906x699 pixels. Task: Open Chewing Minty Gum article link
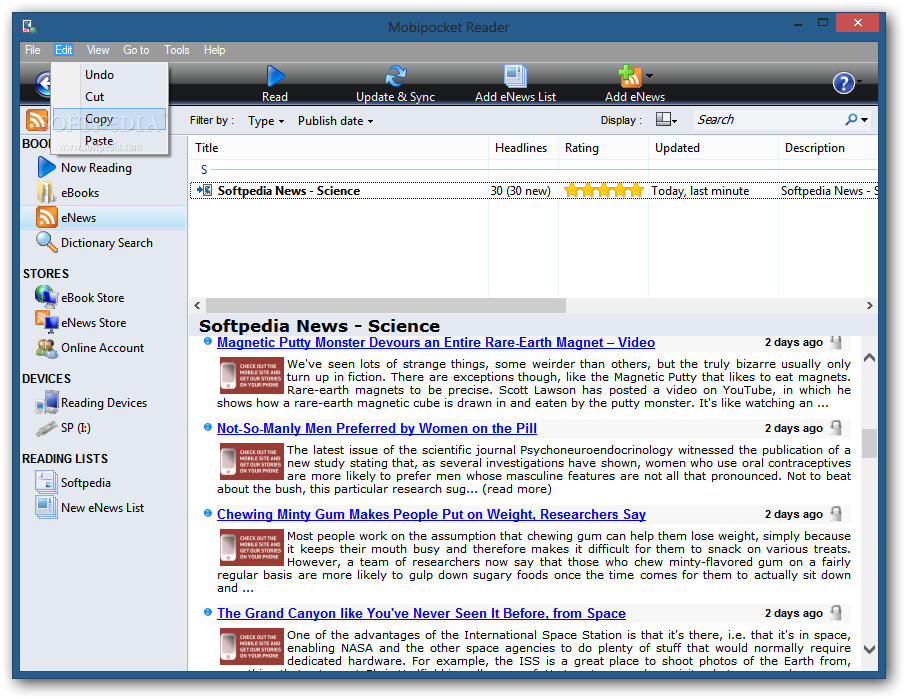pos(431,514)
